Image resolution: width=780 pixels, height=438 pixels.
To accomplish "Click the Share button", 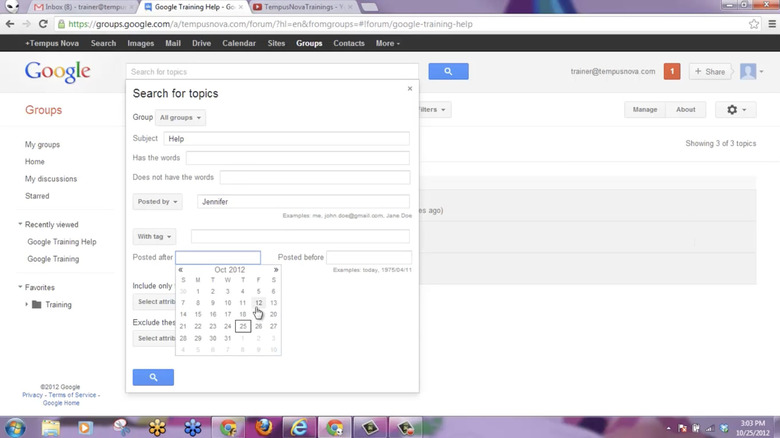I will click(x=710, y=72).
